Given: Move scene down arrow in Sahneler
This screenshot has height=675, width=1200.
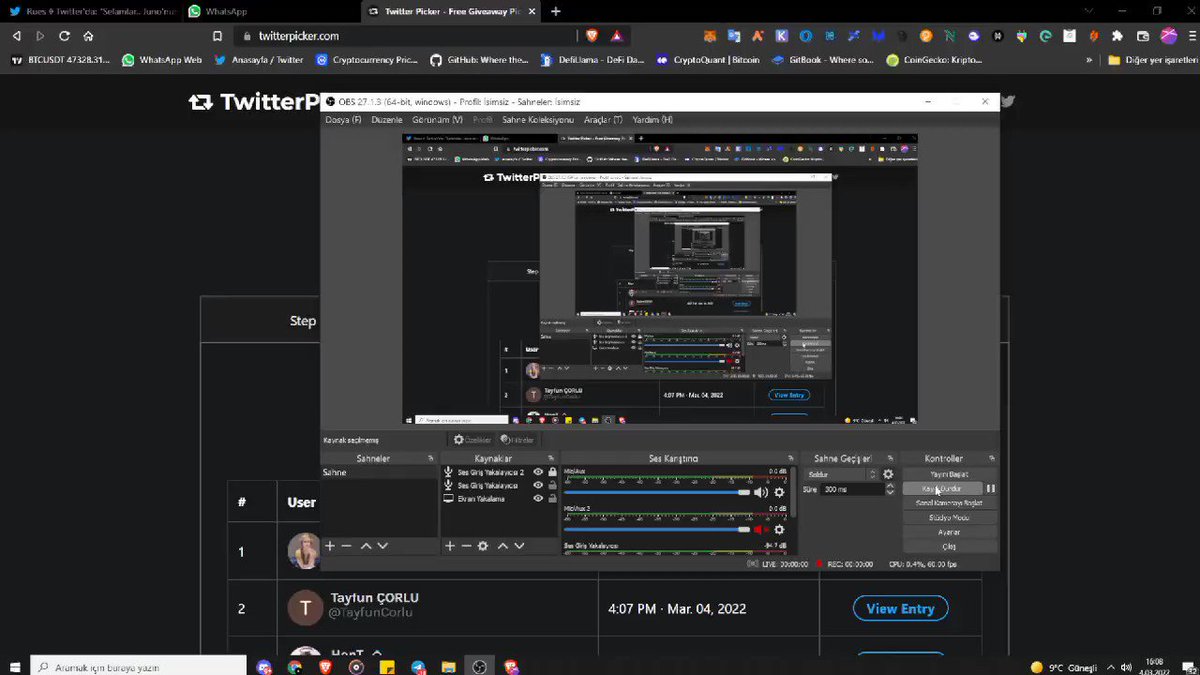Looking at the screenshot, I should point(382,546).
